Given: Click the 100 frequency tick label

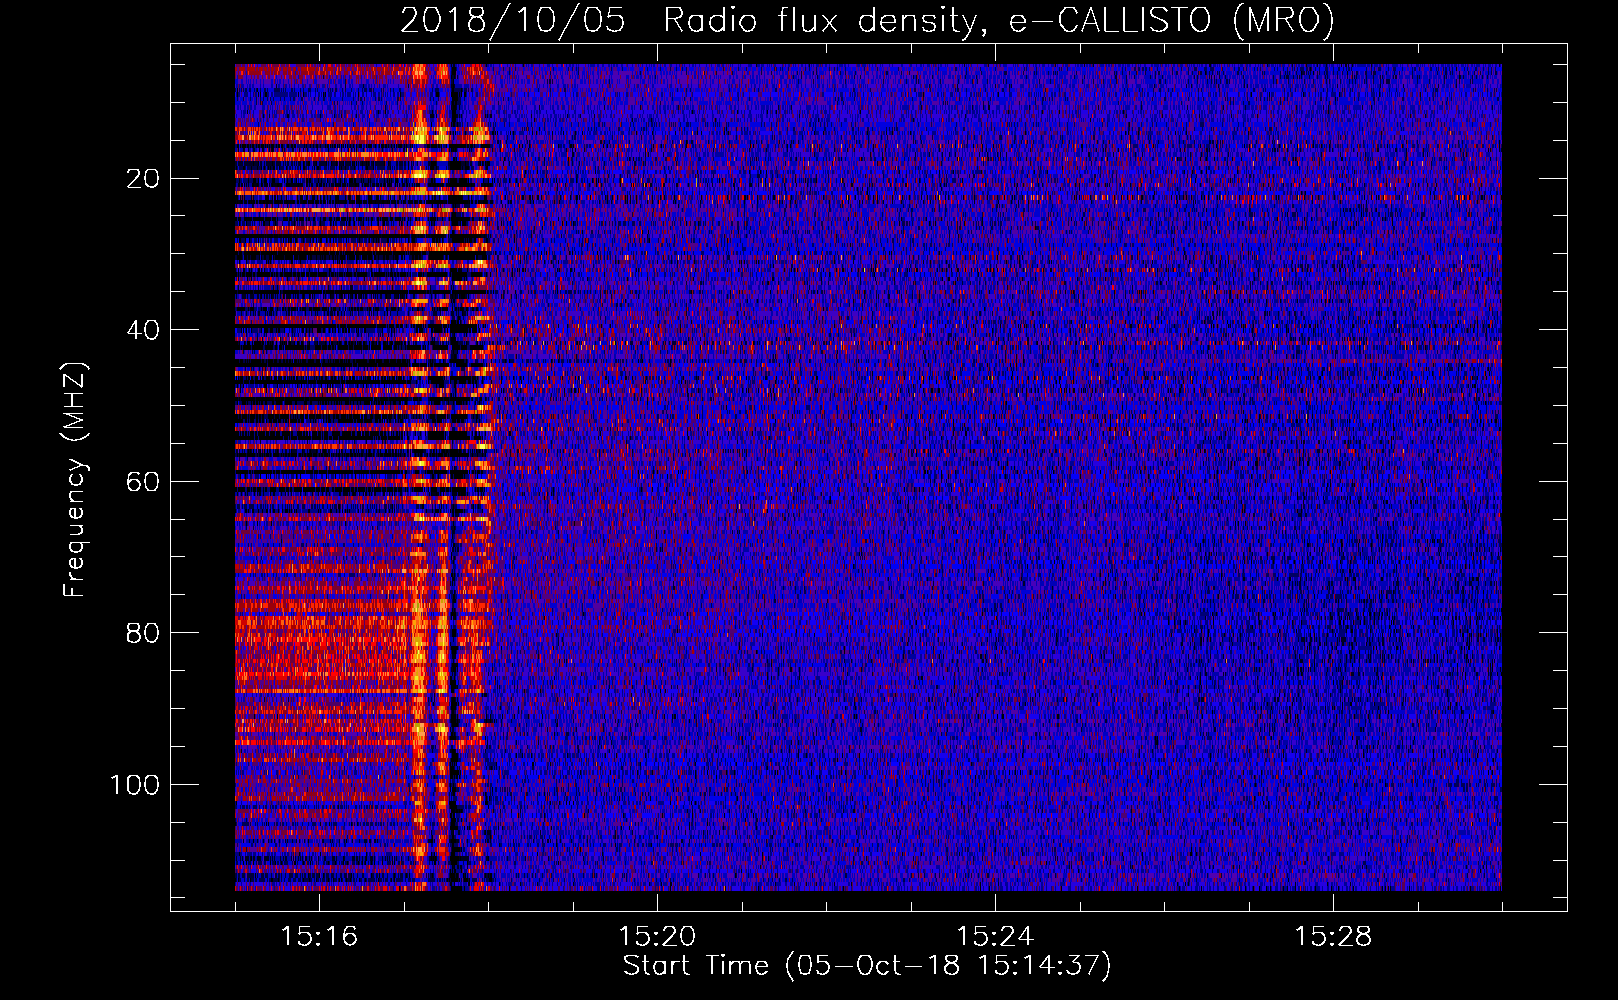Looking at the screenshot, I should tap(135, 785).
